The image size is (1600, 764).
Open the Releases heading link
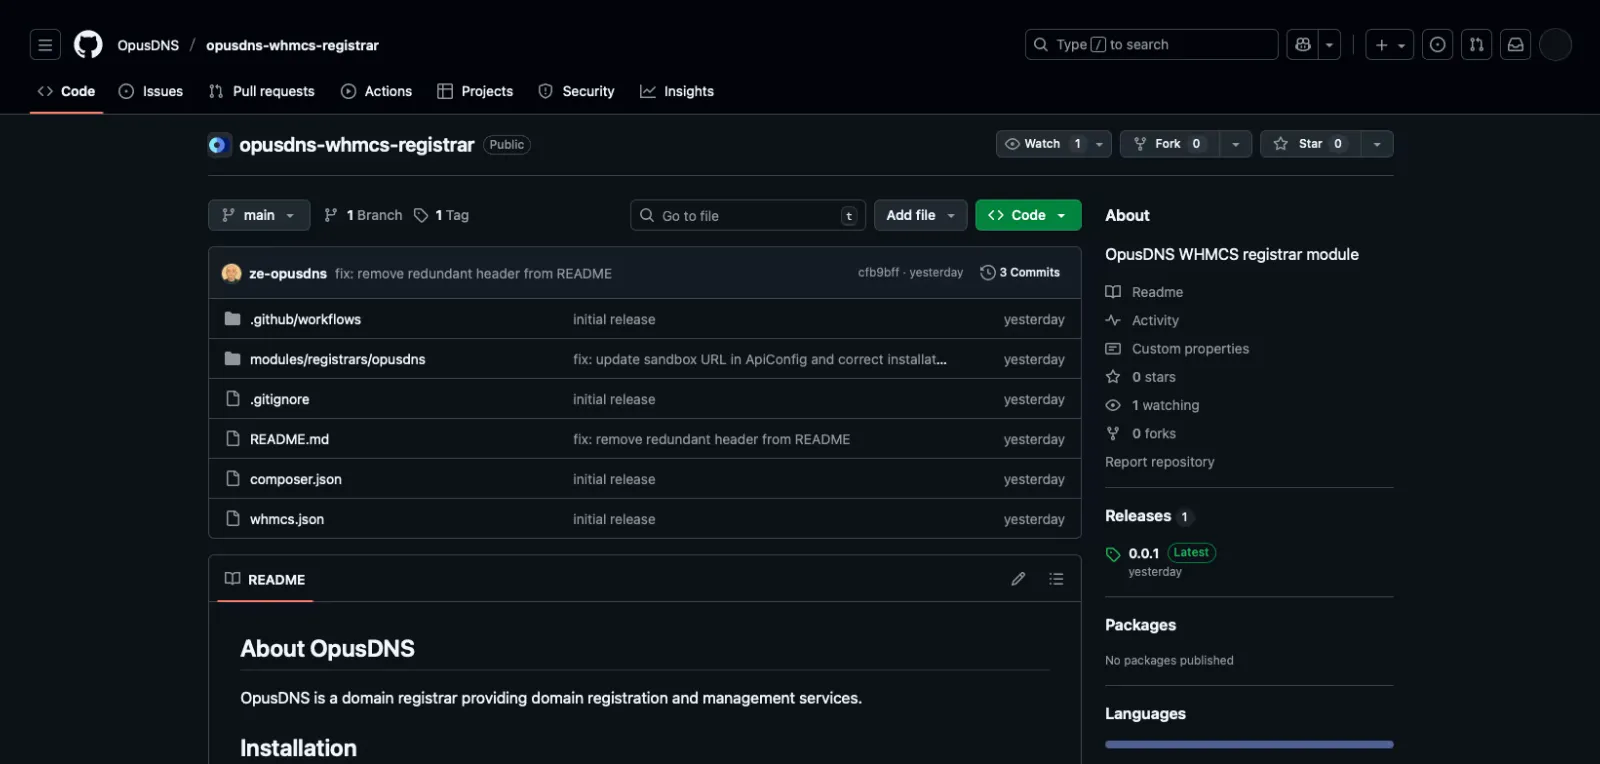point(1138,516)
